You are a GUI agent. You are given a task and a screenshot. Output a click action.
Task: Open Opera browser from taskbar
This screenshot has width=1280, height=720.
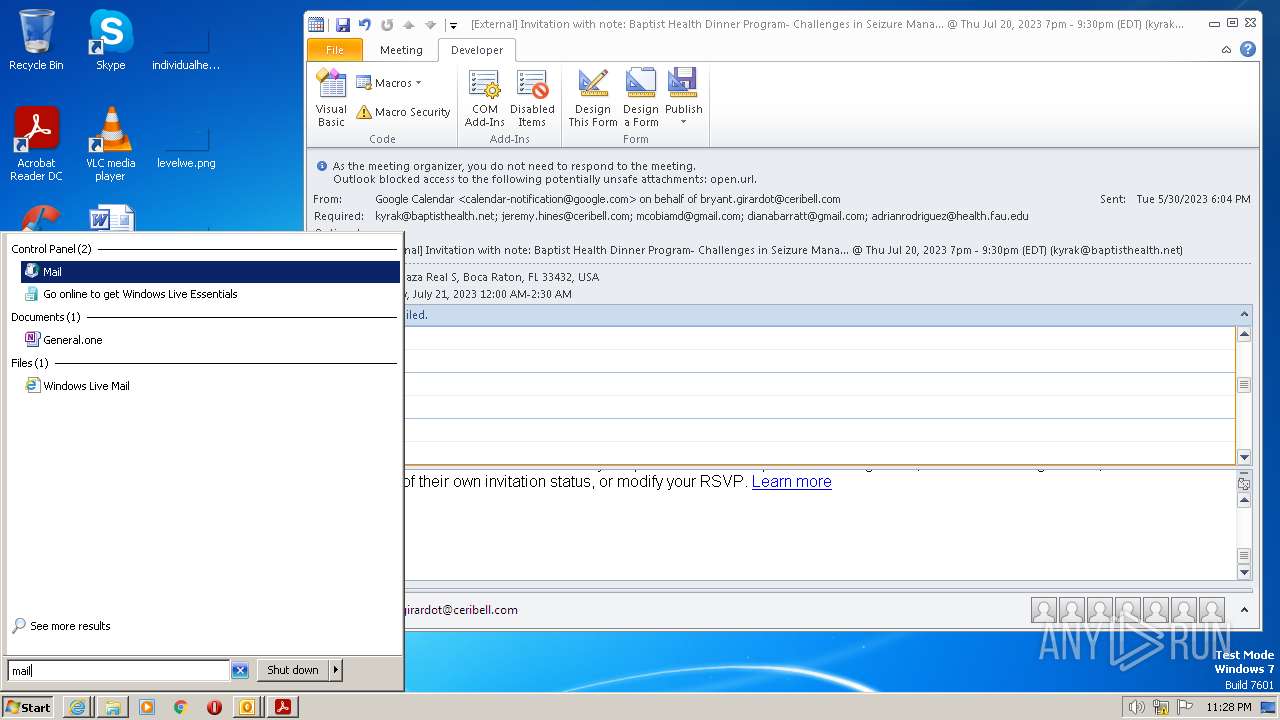click(214, 707)
